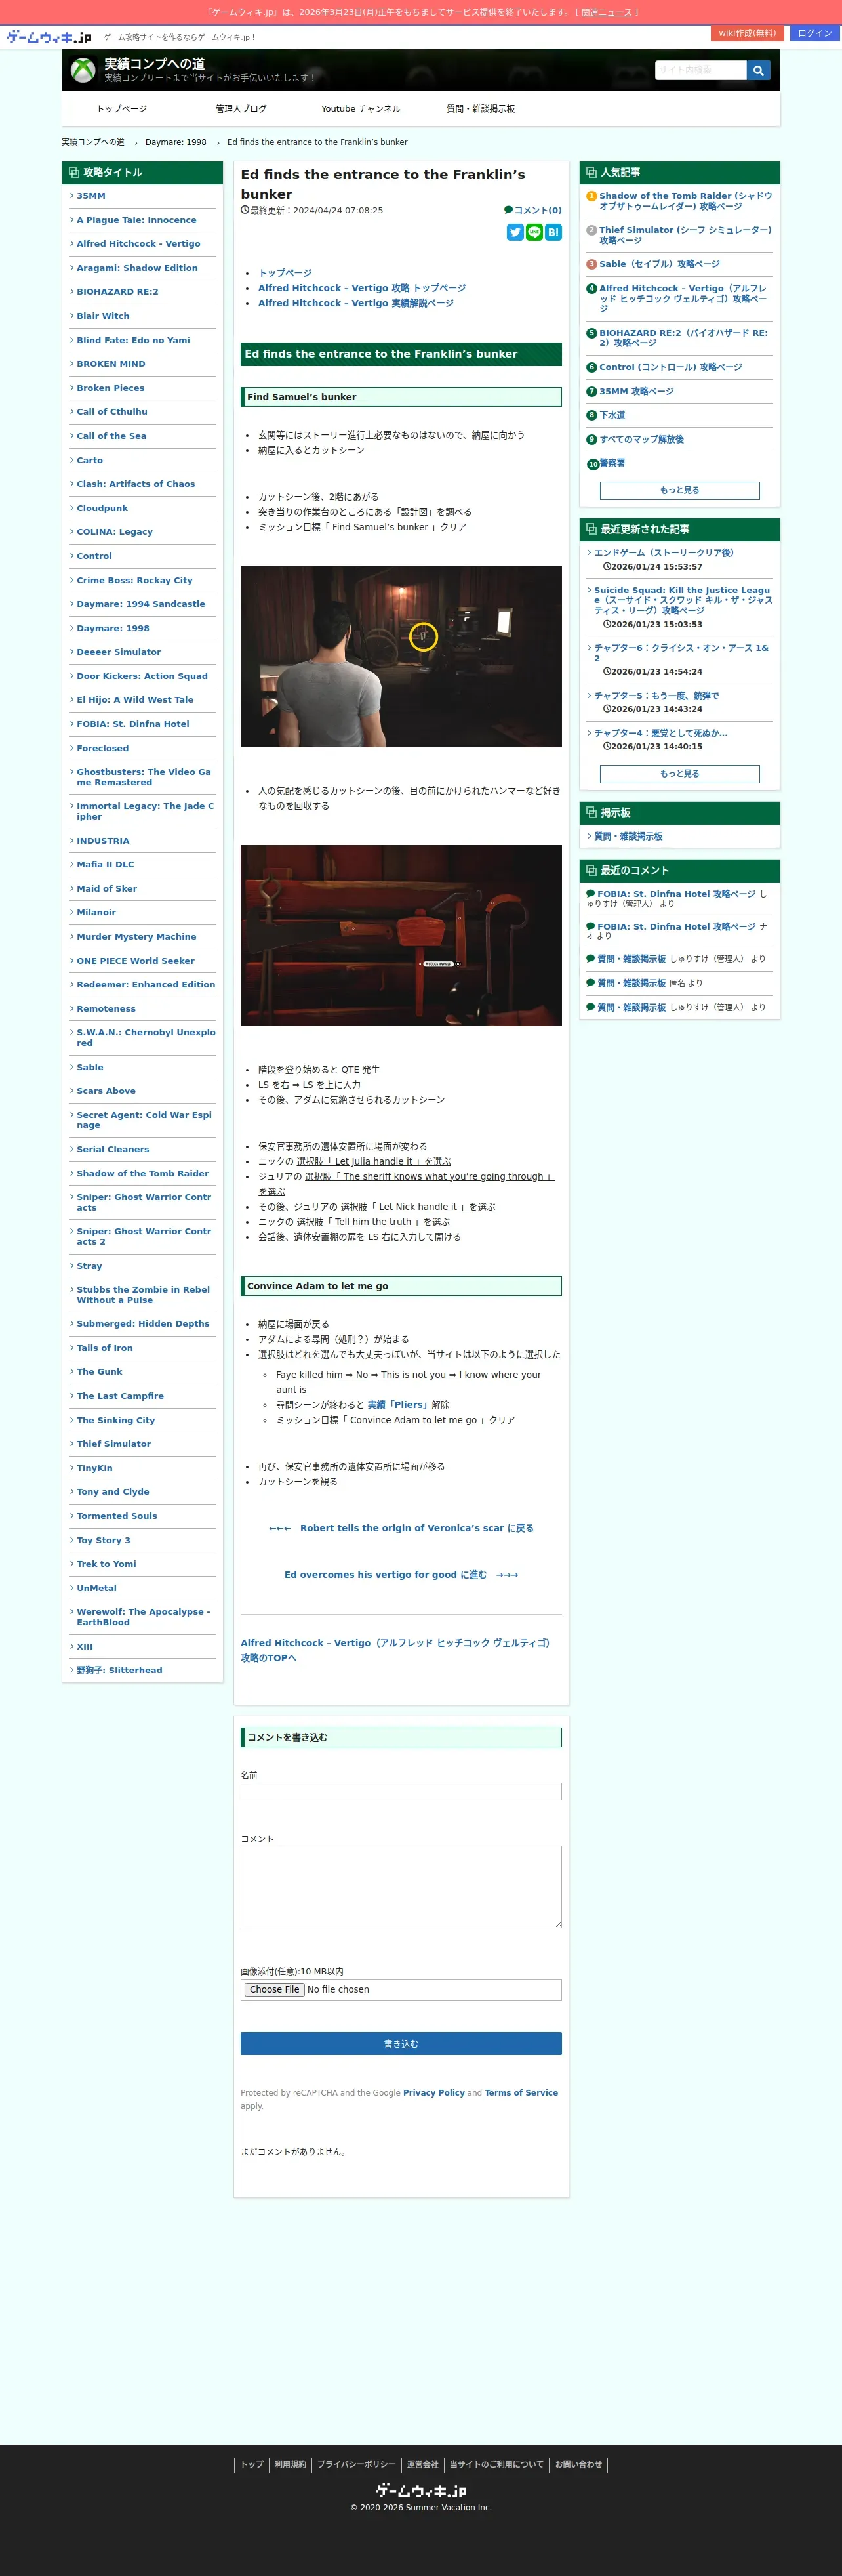Open popular article すべてのマップ解放後

click(x=641, y=439)
